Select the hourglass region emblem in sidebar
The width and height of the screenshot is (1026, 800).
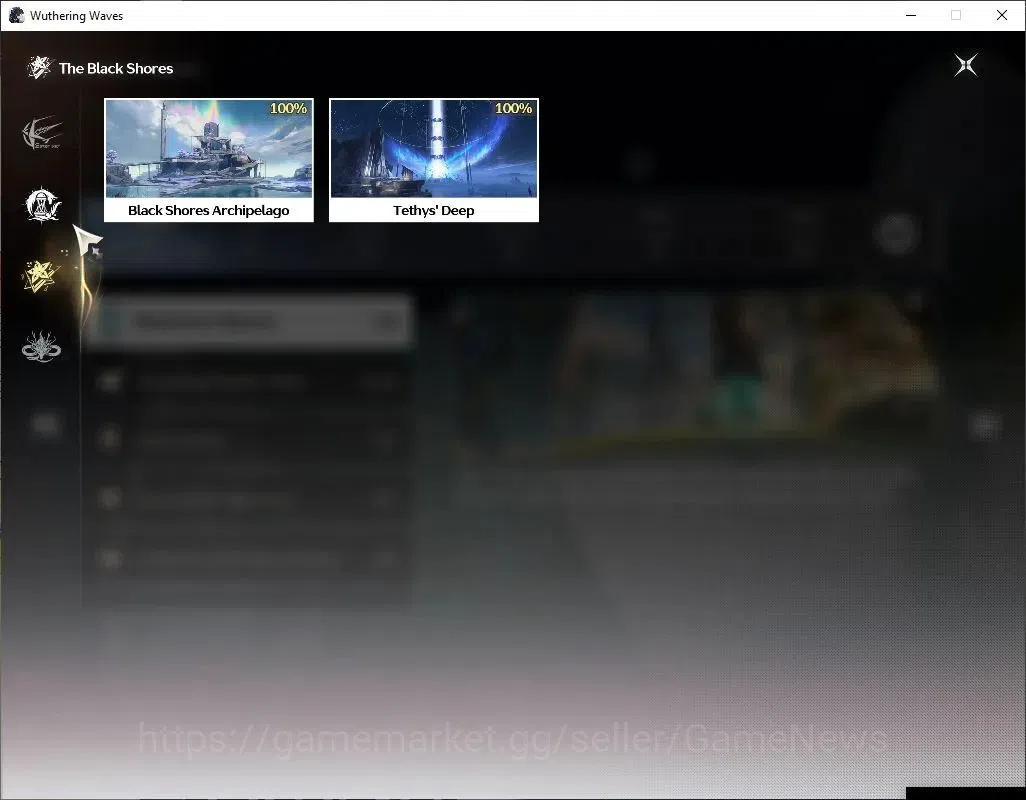(x=43, y=205)
